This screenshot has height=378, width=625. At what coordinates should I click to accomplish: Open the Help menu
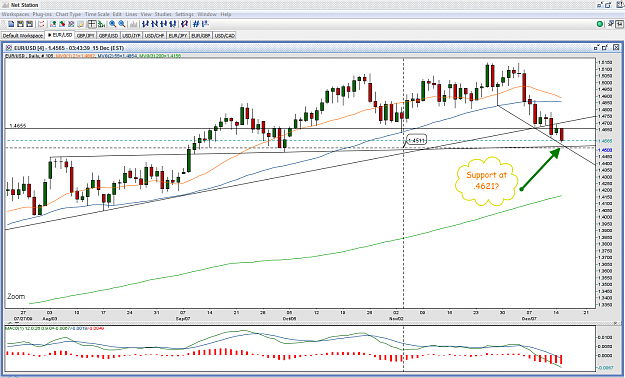click(x=226, y=14)
